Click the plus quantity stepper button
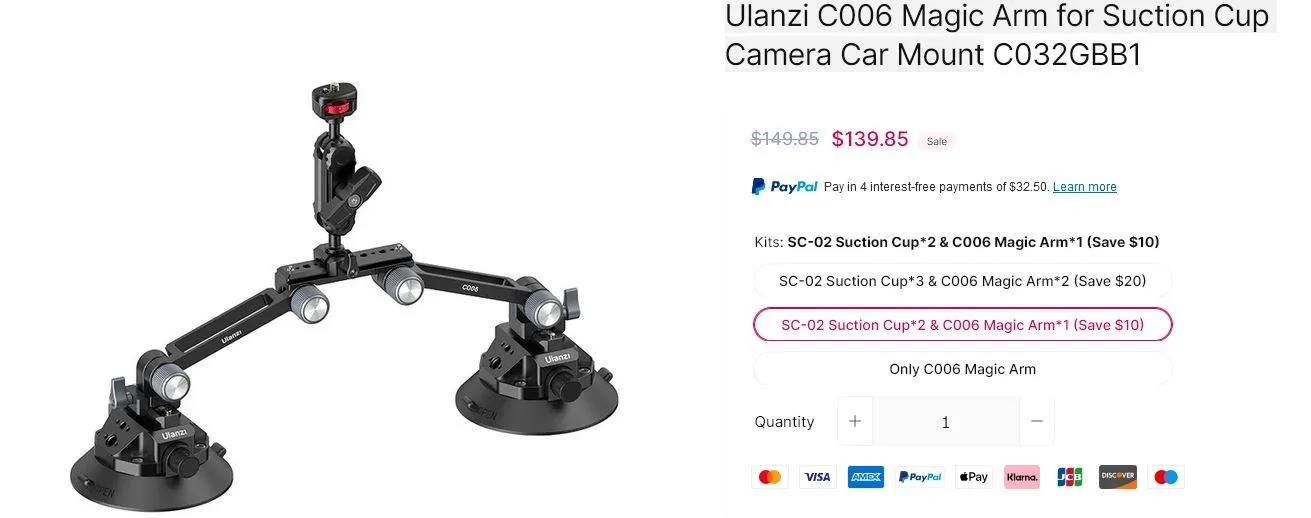The width and height of the screenshot is (1311, 518). tap(855, 422)
